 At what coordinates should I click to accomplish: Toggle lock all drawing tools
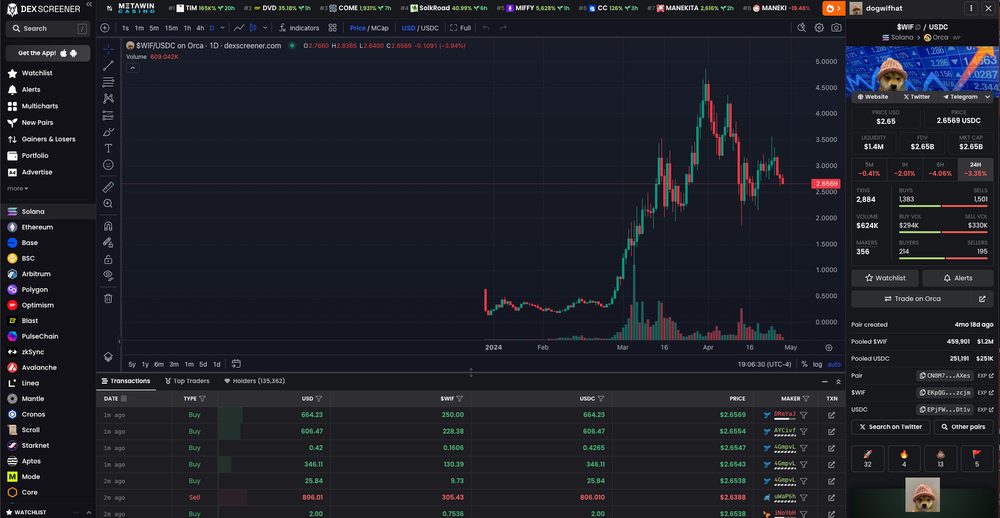coord(108,259)
